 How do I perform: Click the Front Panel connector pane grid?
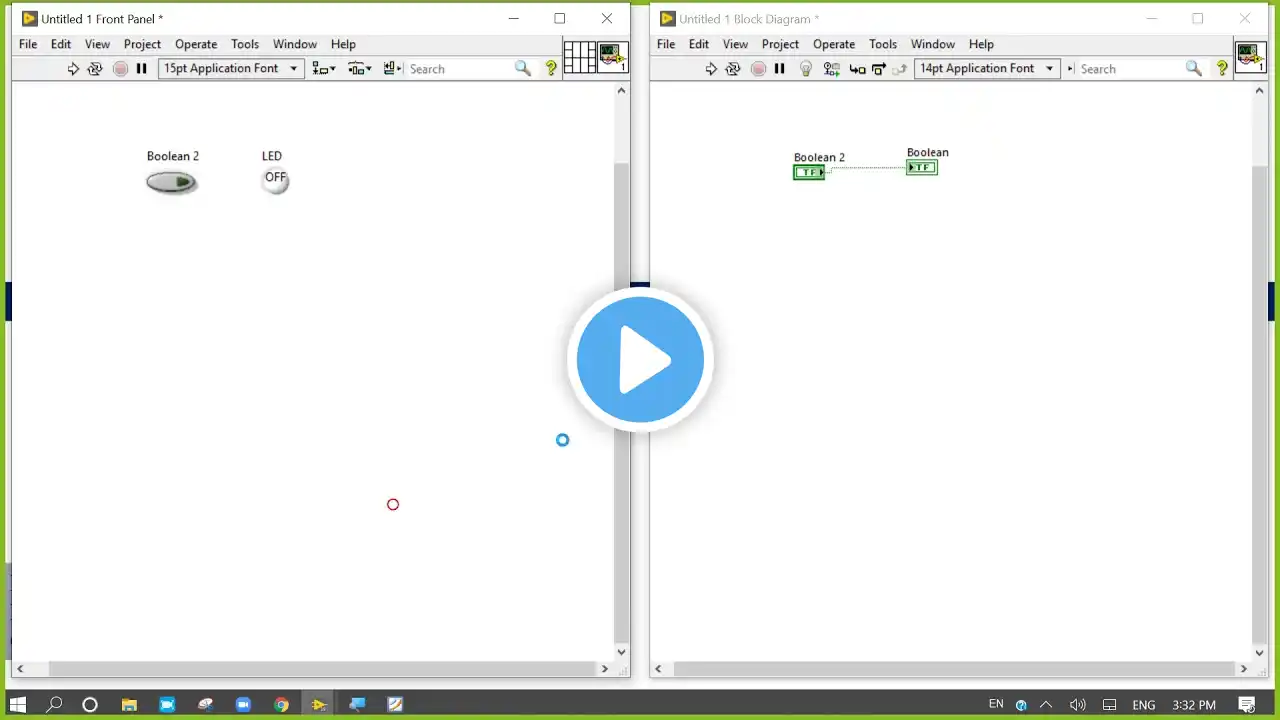[x=580, y=57]
